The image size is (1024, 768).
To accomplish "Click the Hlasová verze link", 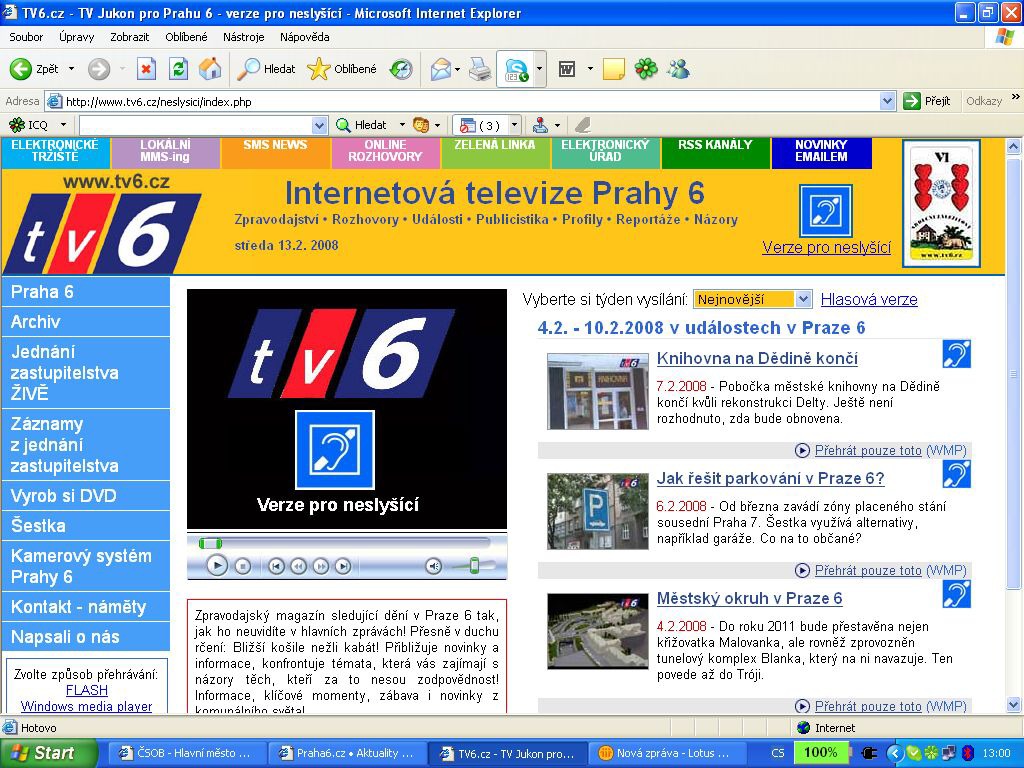I will coord(869,299).
